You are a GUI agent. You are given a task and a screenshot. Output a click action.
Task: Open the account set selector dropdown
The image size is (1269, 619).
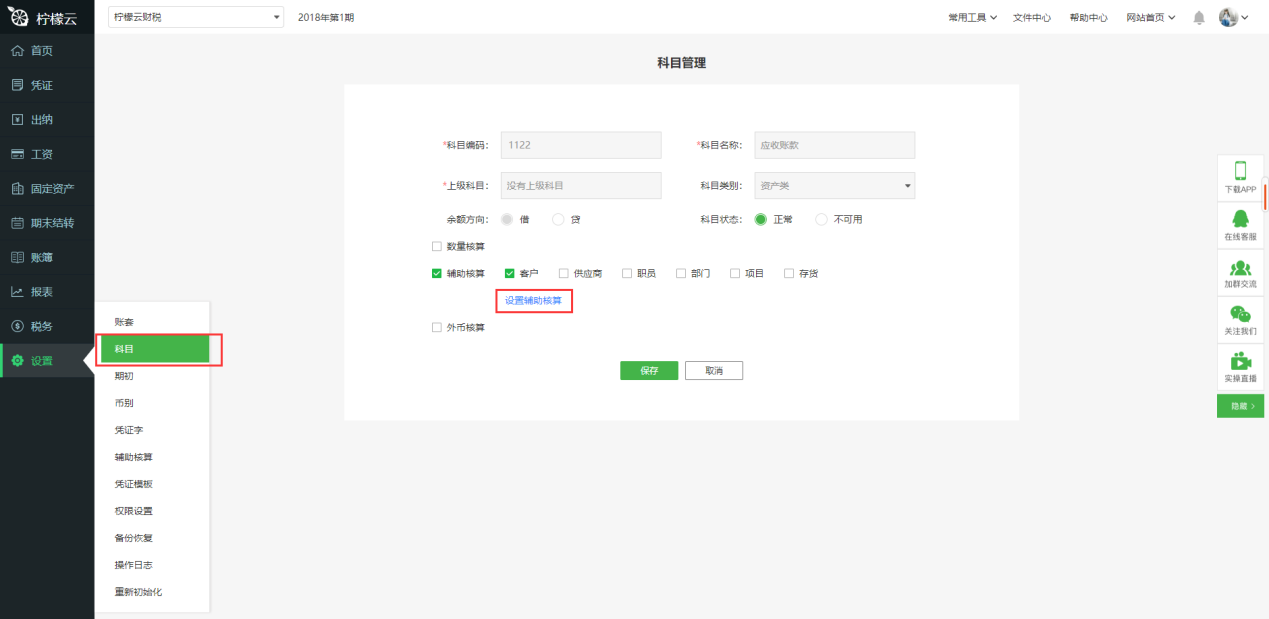point(195,17)
